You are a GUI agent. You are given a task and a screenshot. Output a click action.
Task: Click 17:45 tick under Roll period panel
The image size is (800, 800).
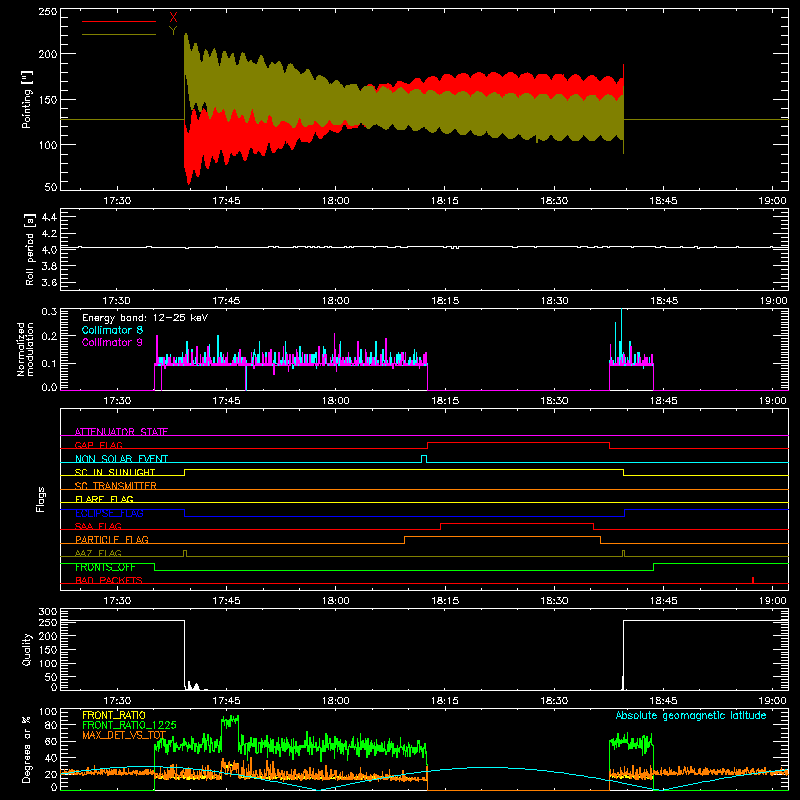point(227,301)
